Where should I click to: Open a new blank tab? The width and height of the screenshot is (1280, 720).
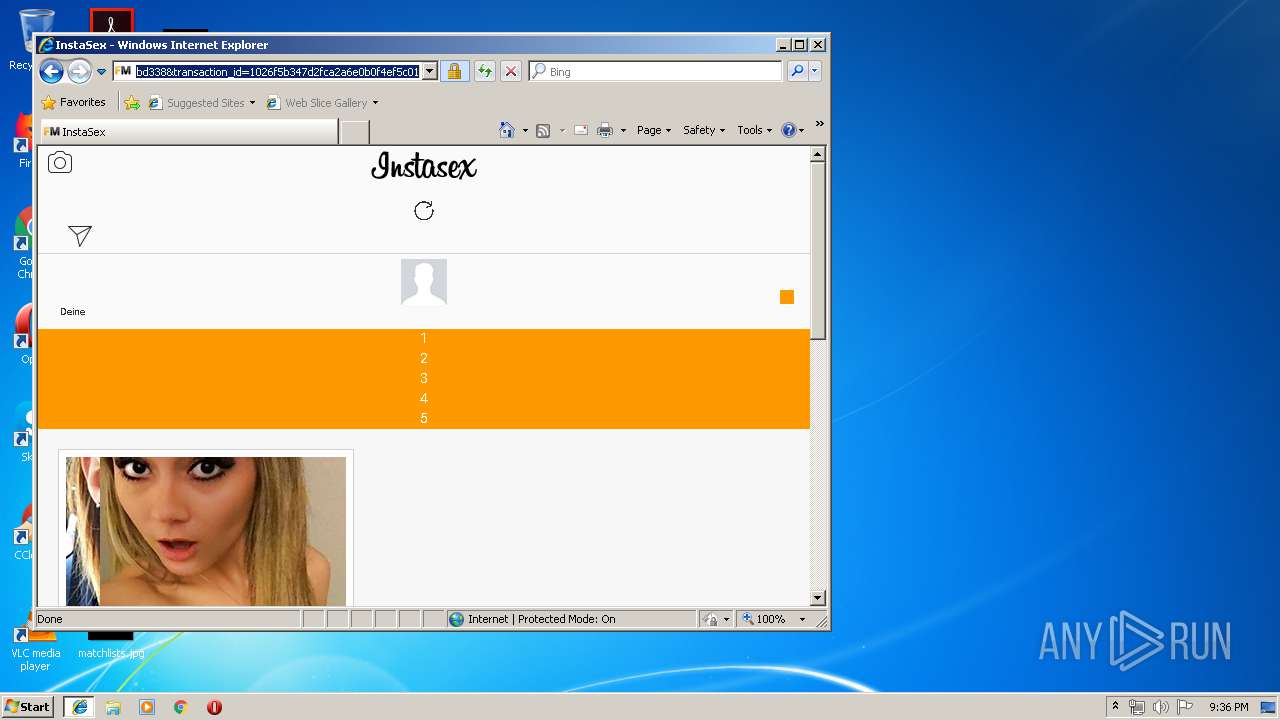(355, 132)
